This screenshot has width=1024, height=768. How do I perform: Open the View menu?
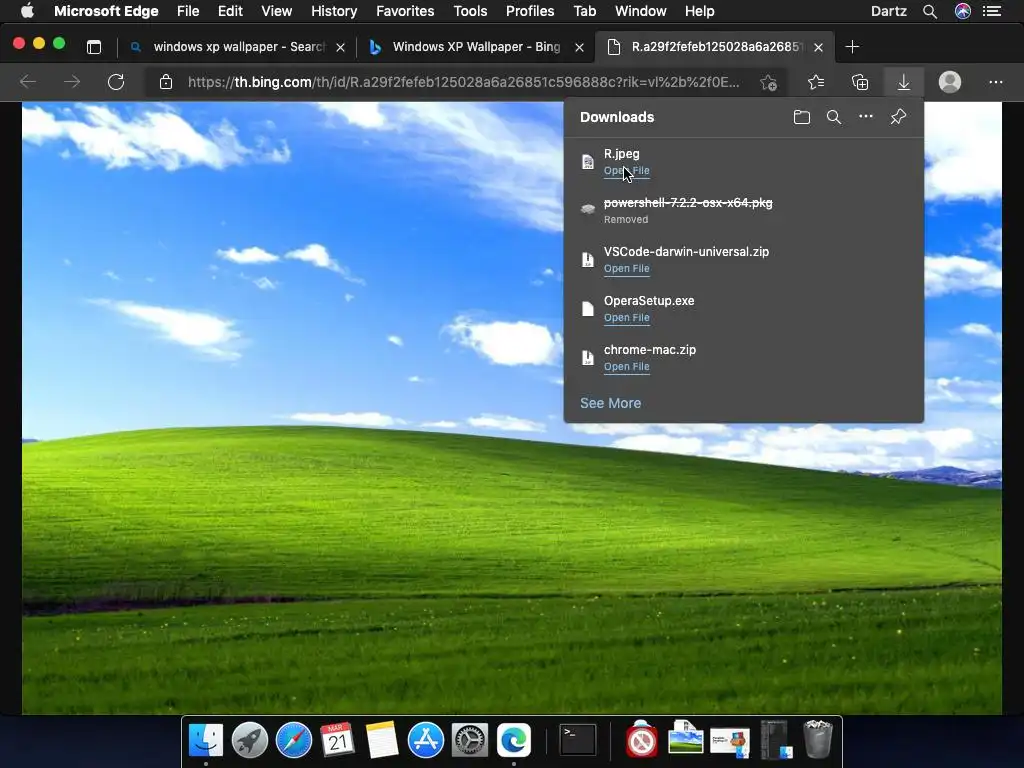pos(276,11)
